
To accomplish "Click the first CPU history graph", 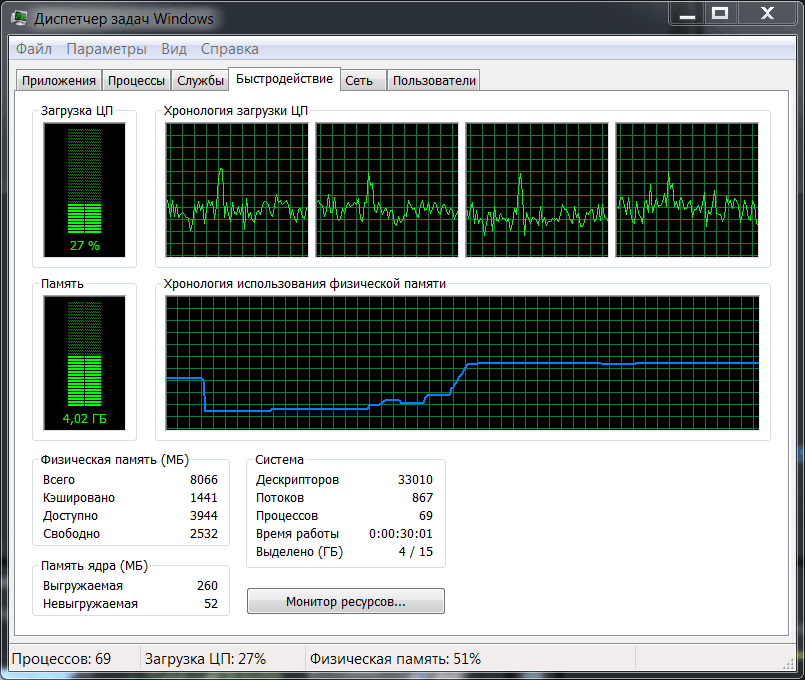I will click(236, 190).
